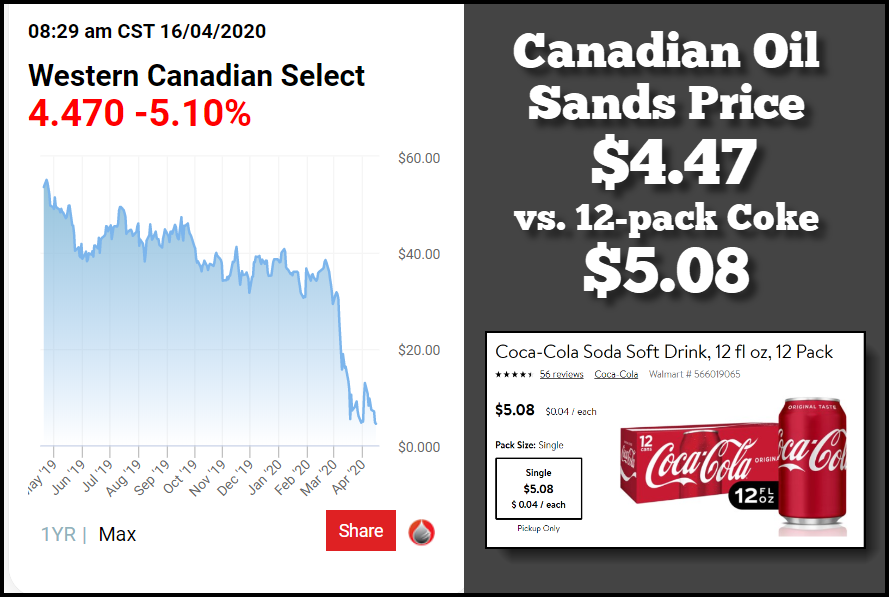This screenshot has height=597, width=889.
Task: Click the Pickup Only label
Action: (x=537, y=527)
